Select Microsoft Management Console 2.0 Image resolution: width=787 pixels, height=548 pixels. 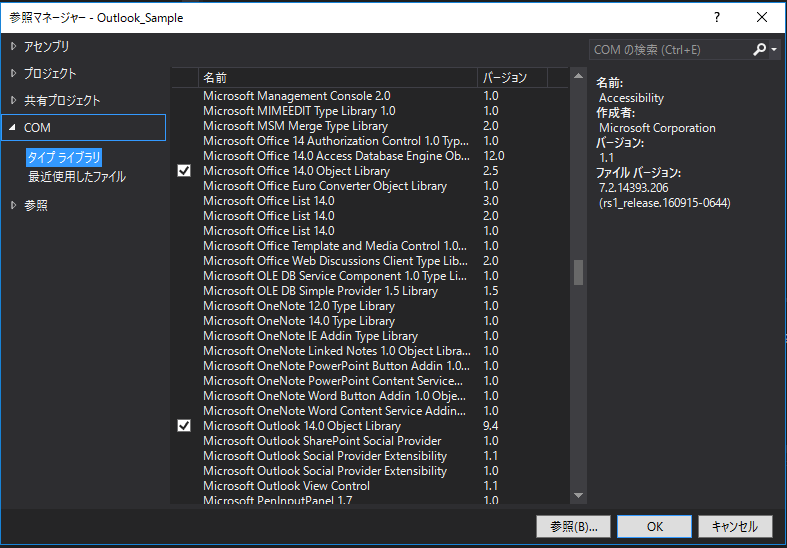point(370,95)
